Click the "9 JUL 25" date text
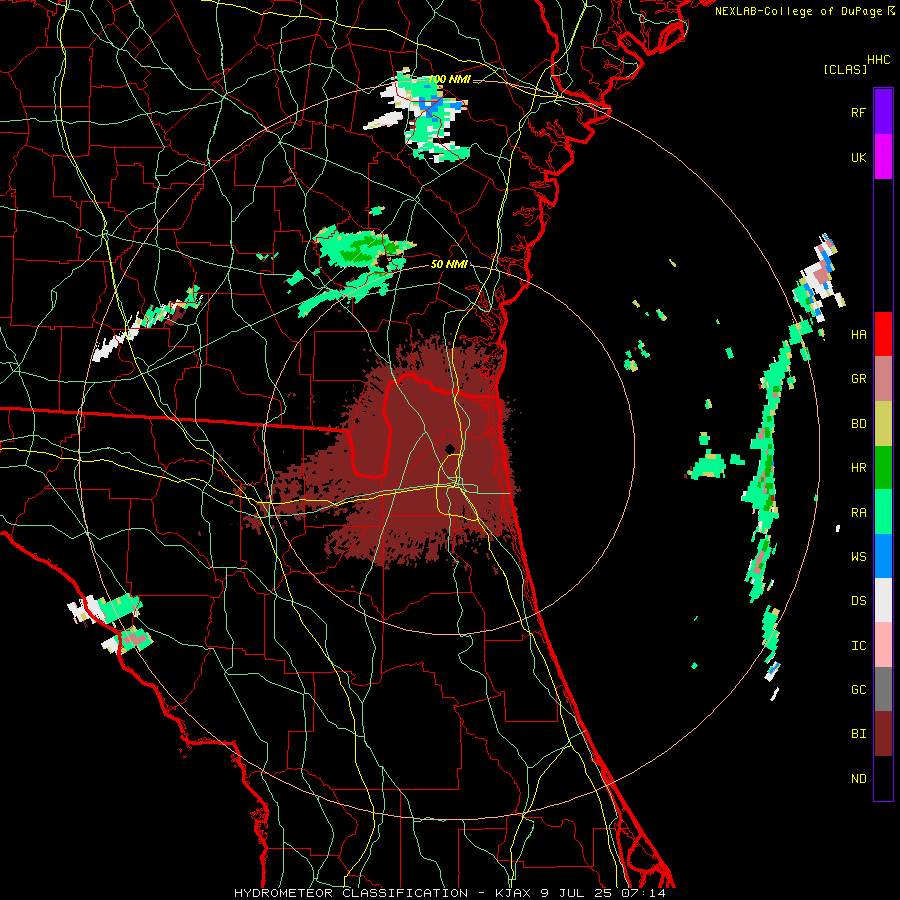Screen dimensions: 900x900 pyautogui.click(x=578, y=893)
